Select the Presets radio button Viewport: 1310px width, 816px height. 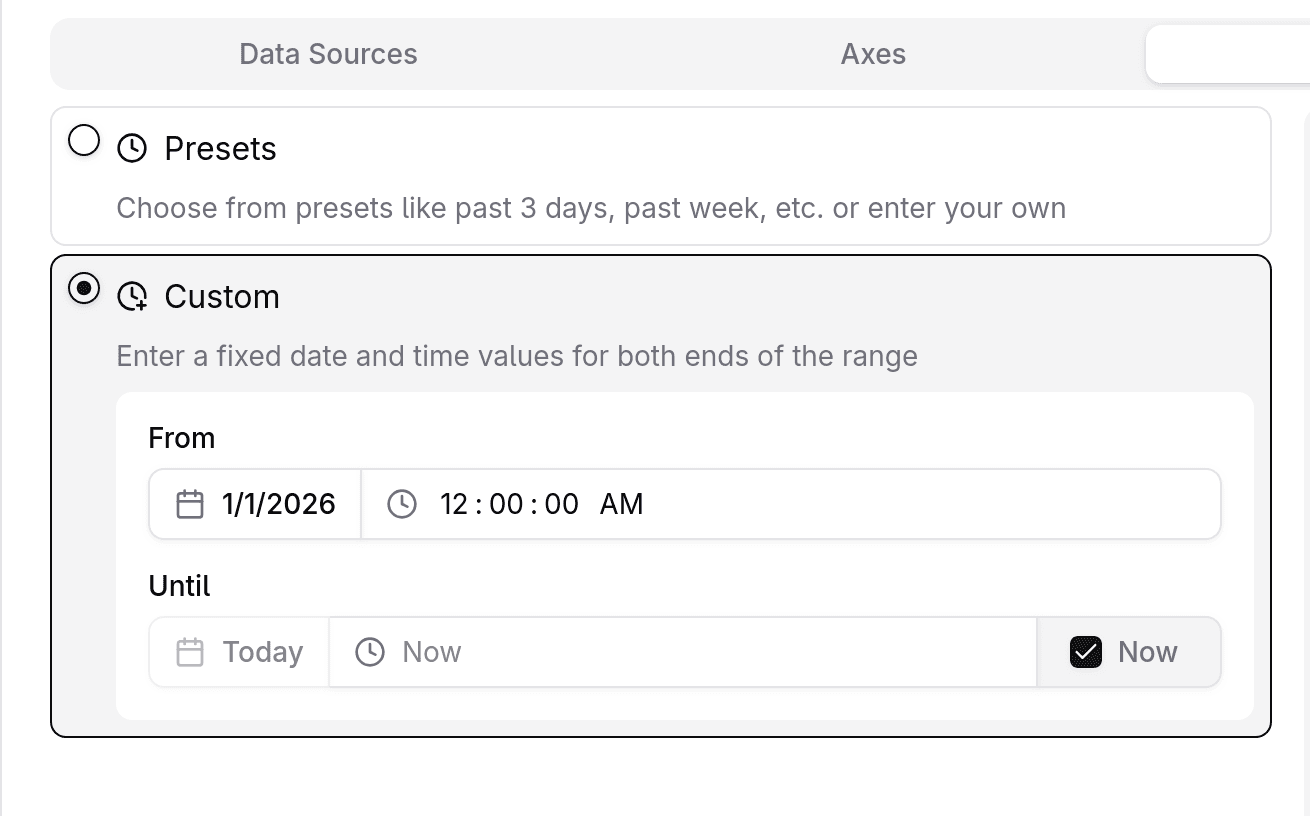pos(83,141)
